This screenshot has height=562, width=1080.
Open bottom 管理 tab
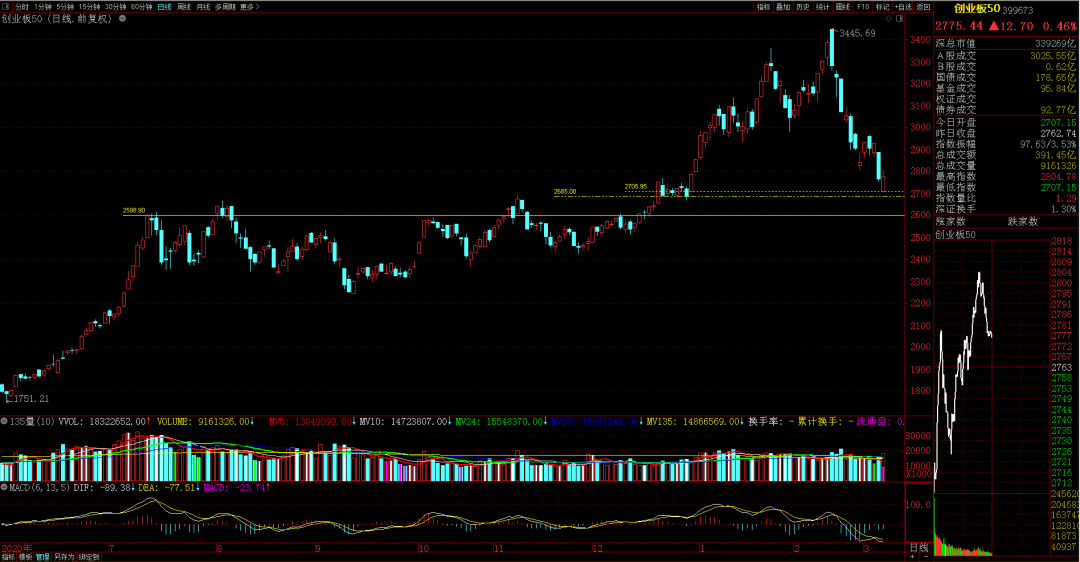(x=43, y=557)
